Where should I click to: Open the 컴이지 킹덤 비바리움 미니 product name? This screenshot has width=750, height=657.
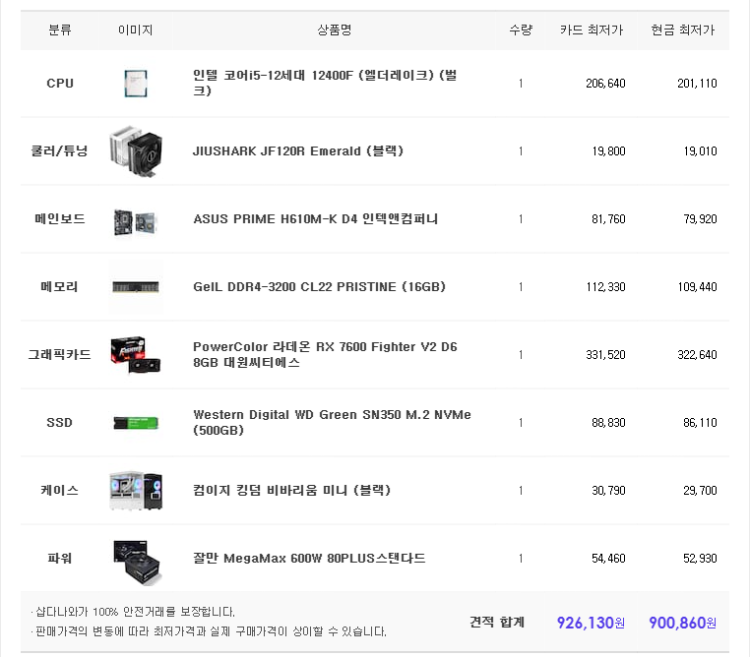[291, 490]
